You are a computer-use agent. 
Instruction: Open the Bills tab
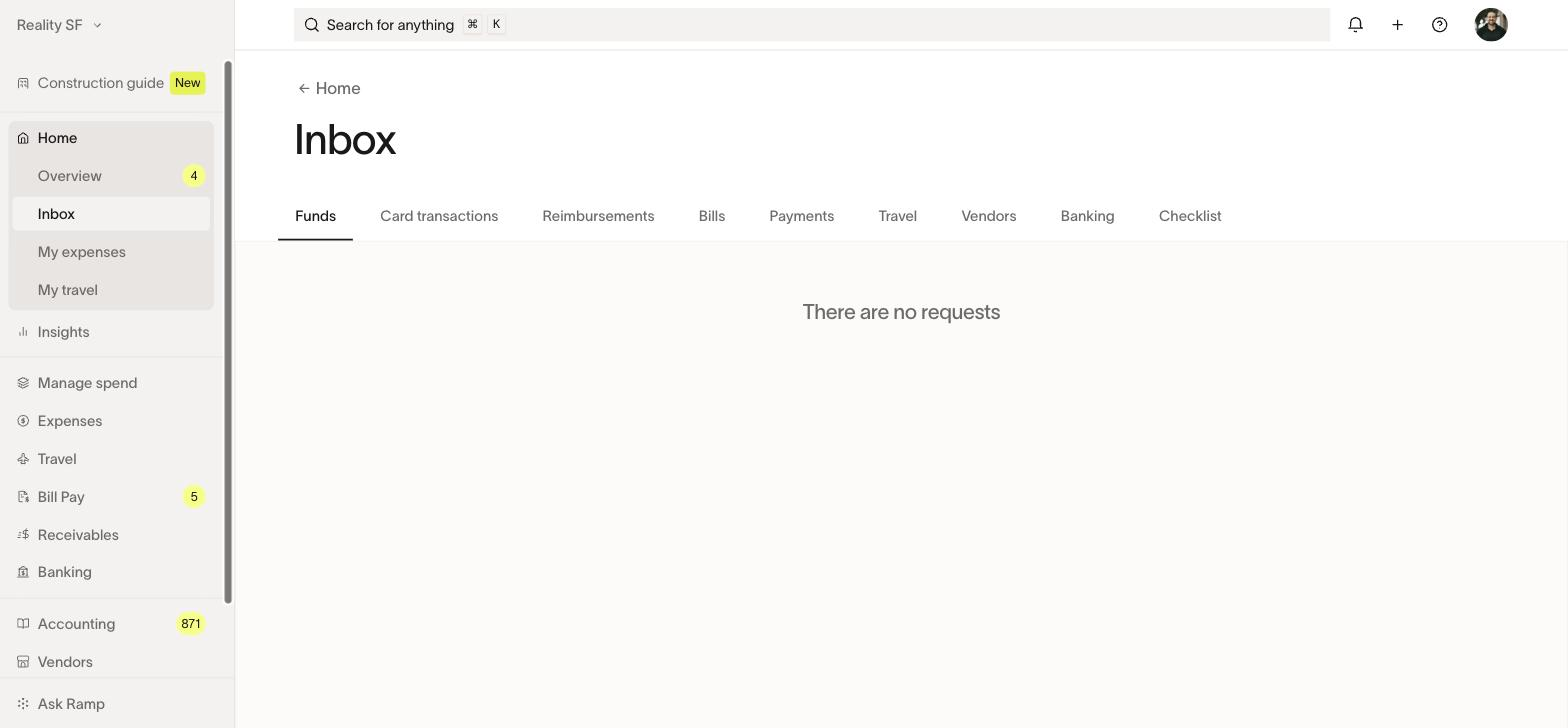pyautogui.click(x=711, y=216)
